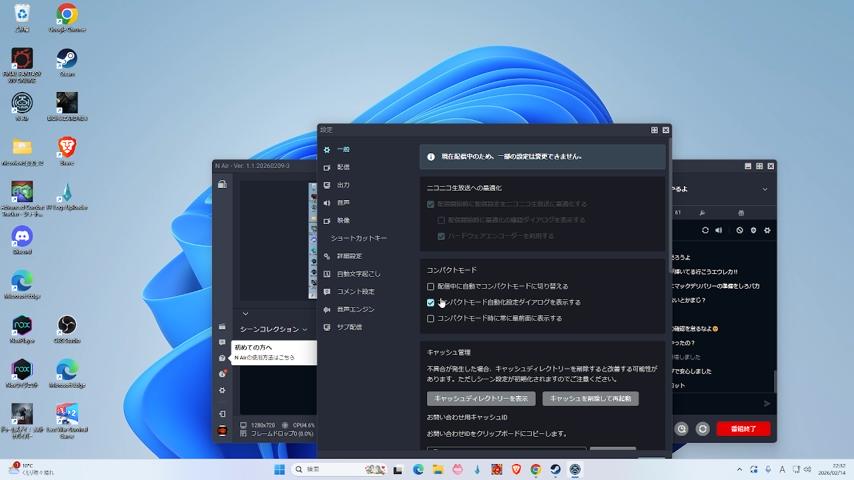The image size is (854, 480).
Task: Select the コメント設定 comment icon
Action: [327, 291]
